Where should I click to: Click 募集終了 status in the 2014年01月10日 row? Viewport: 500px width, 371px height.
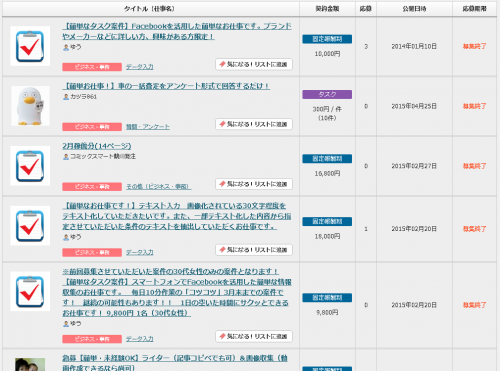pos(474,46)
